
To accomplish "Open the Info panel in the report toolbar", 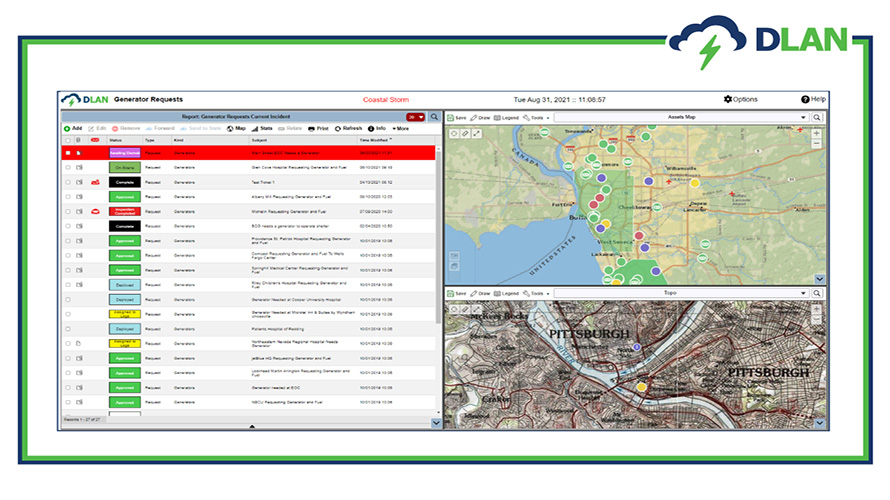I will (x=377, y=128).
